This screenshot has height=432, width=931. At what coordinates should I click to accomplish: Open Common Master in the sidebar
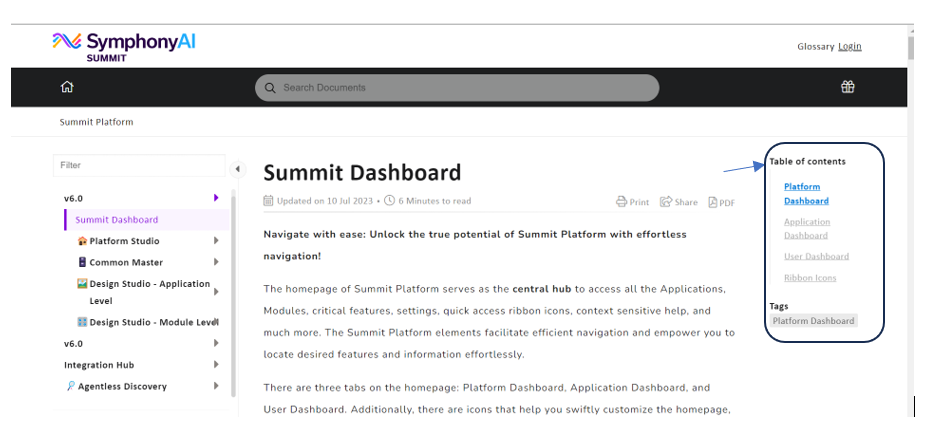point(126,262)
